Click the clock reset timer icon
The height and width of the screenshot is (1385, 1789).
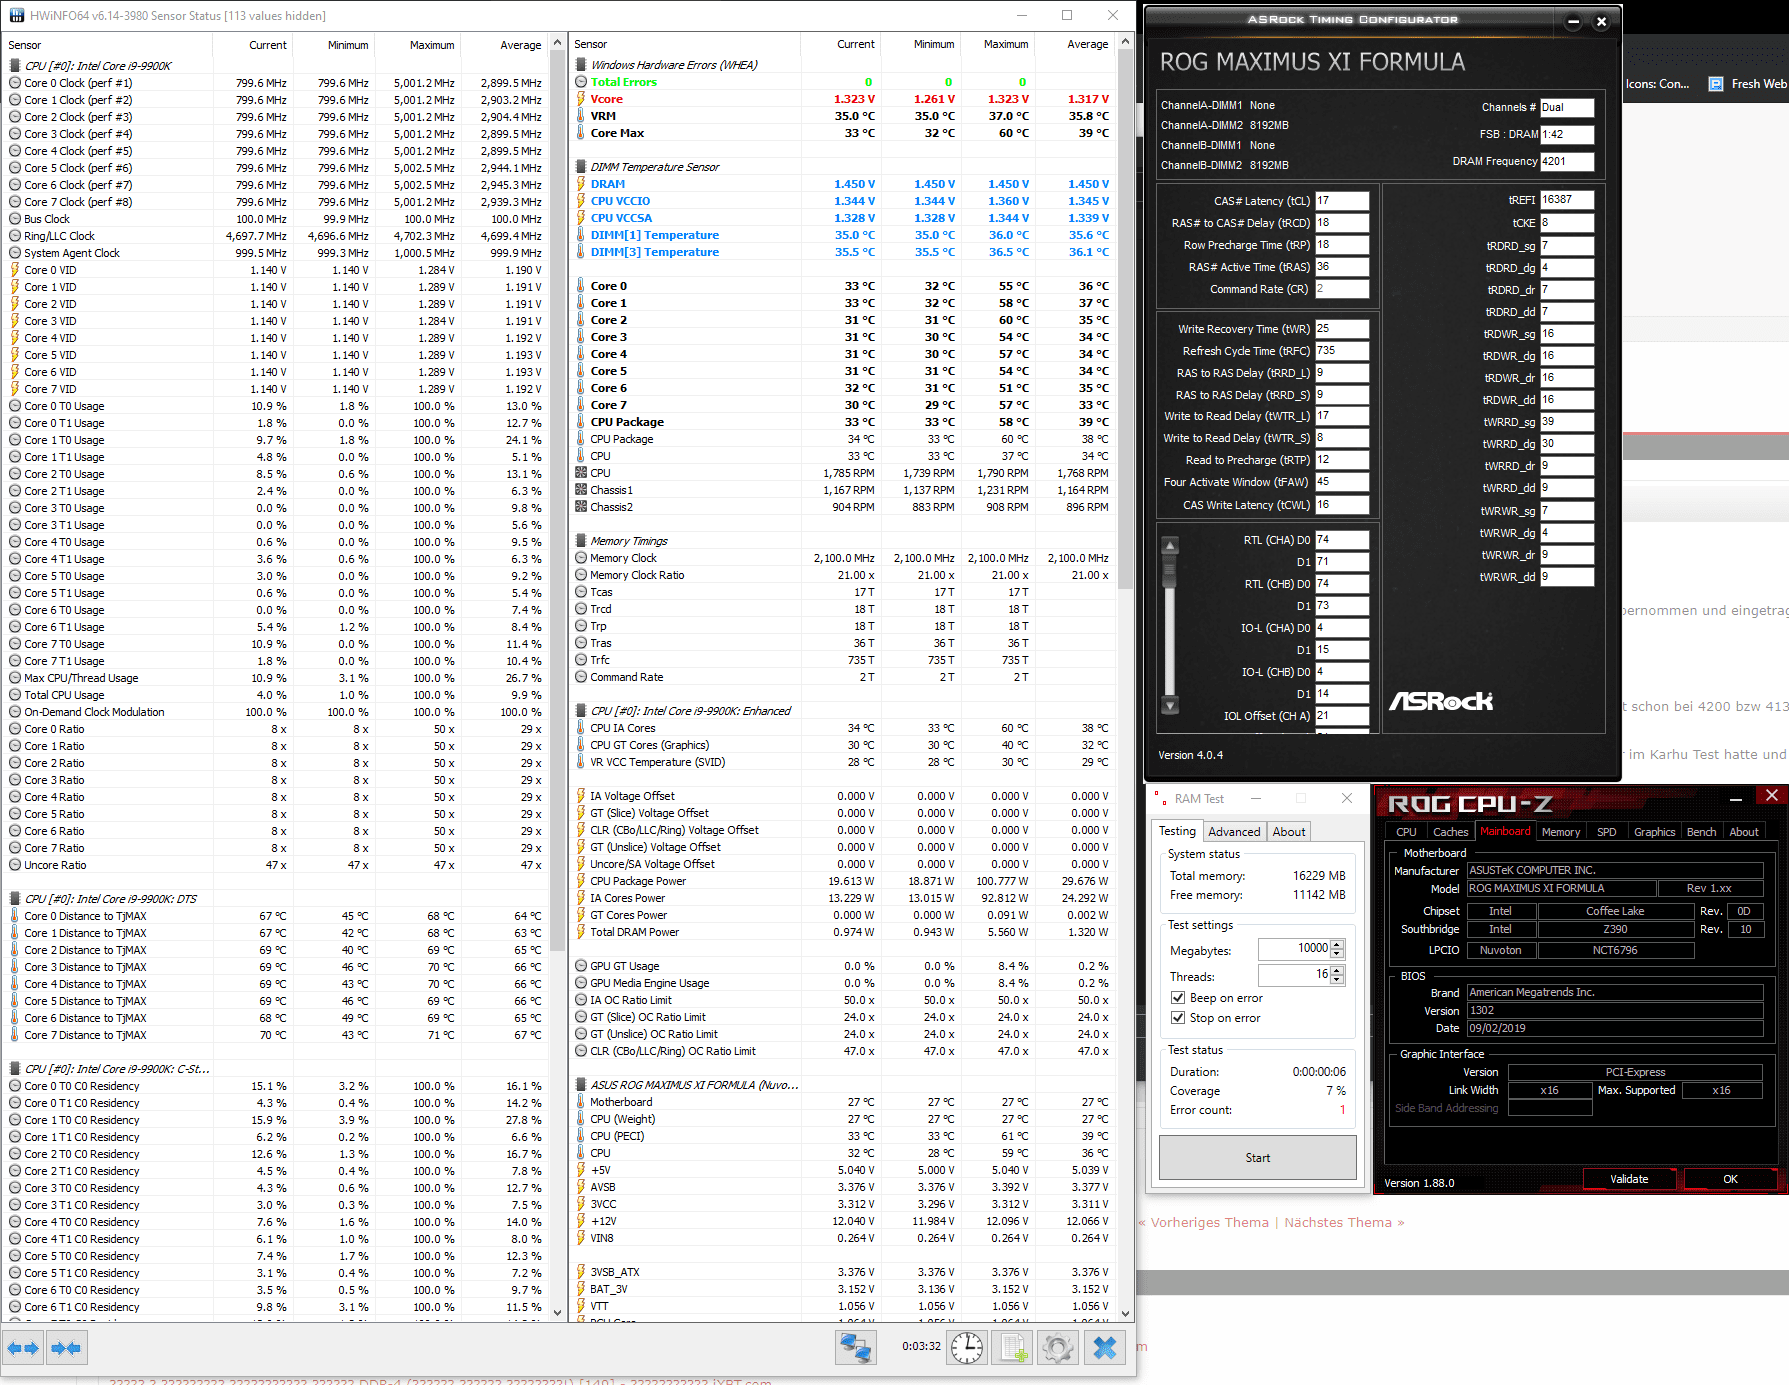(x=967, y=1347)
